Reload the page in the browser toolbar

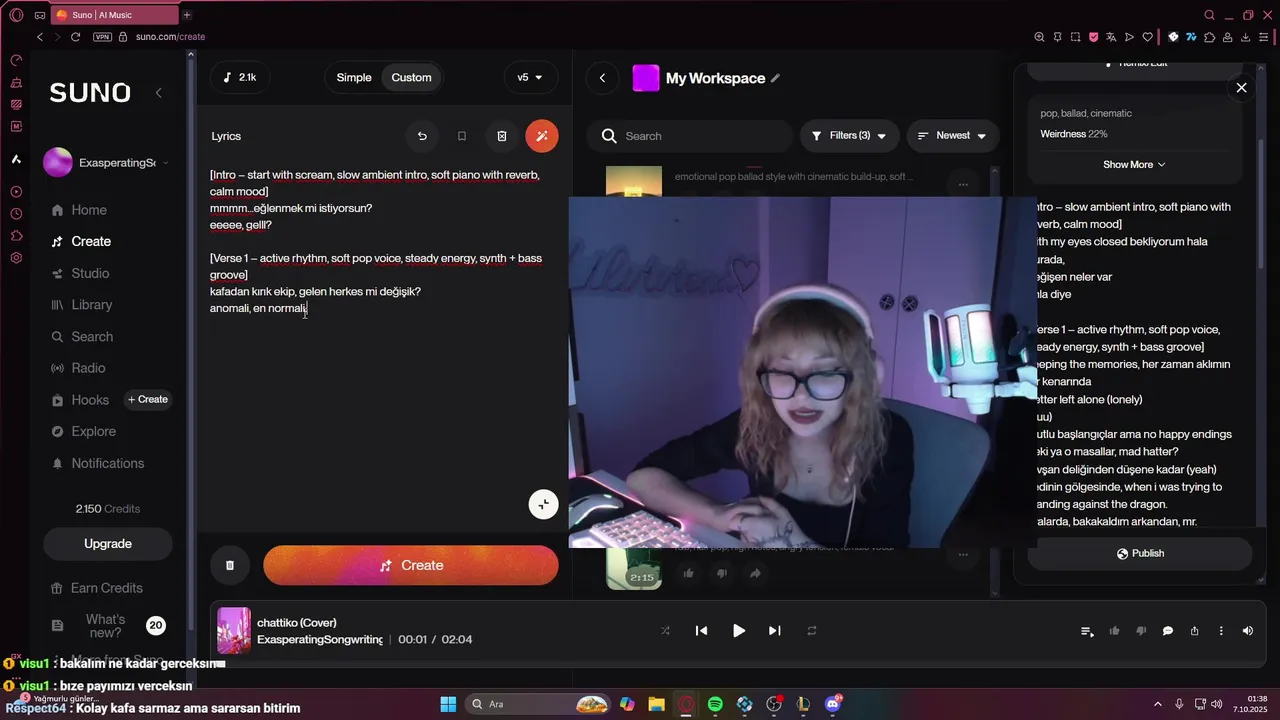pyautogui.click(x=75, y=37)
